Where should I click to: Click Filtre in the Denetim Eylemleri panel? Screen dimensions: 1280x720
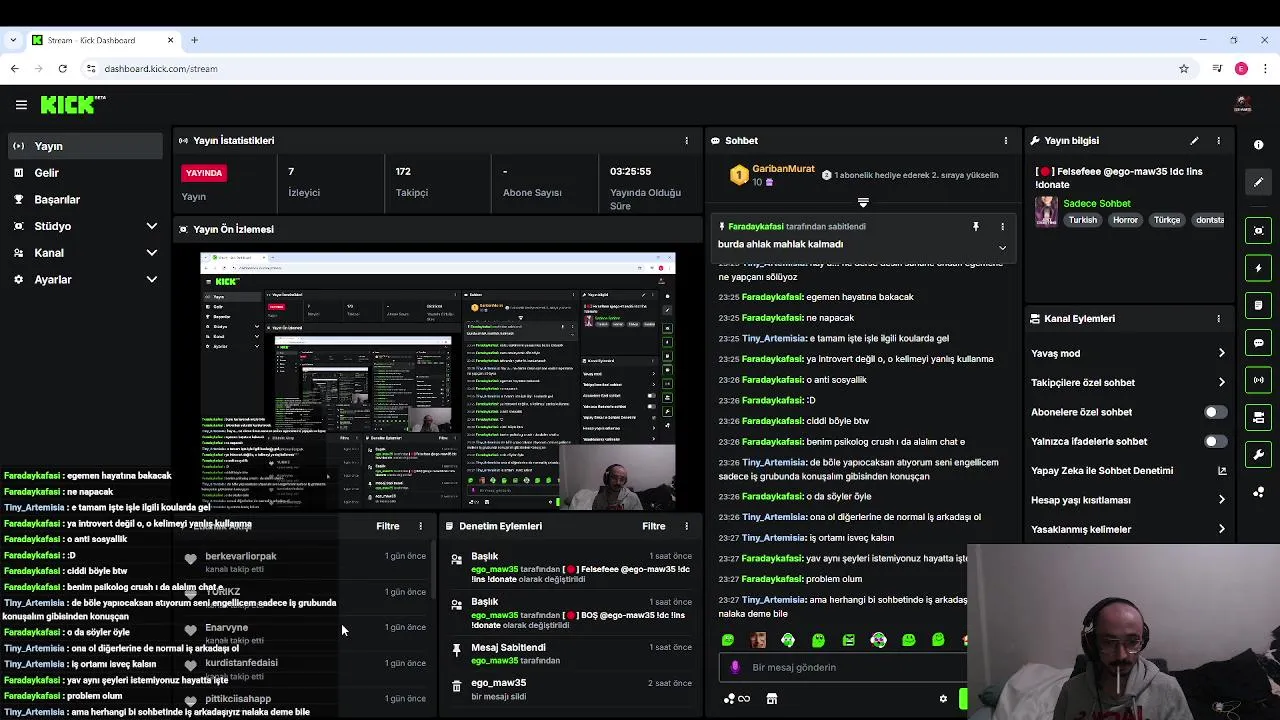(x=653, y=526)
